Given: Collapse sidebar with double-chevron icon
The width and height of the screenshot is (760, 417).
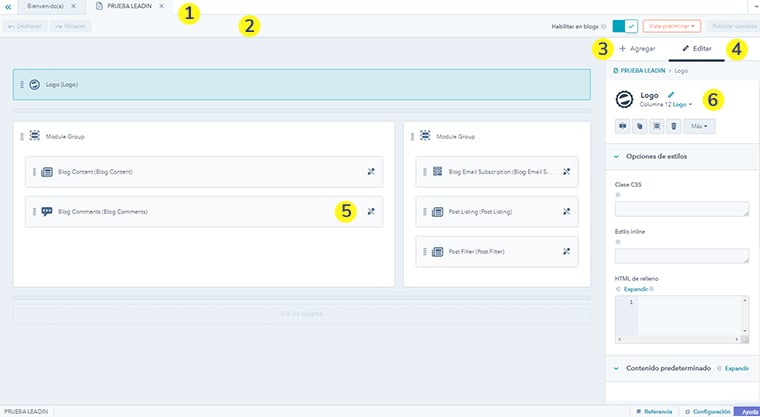Looking at the screenshot, I should pyautogui.click(x=8, y=6).
